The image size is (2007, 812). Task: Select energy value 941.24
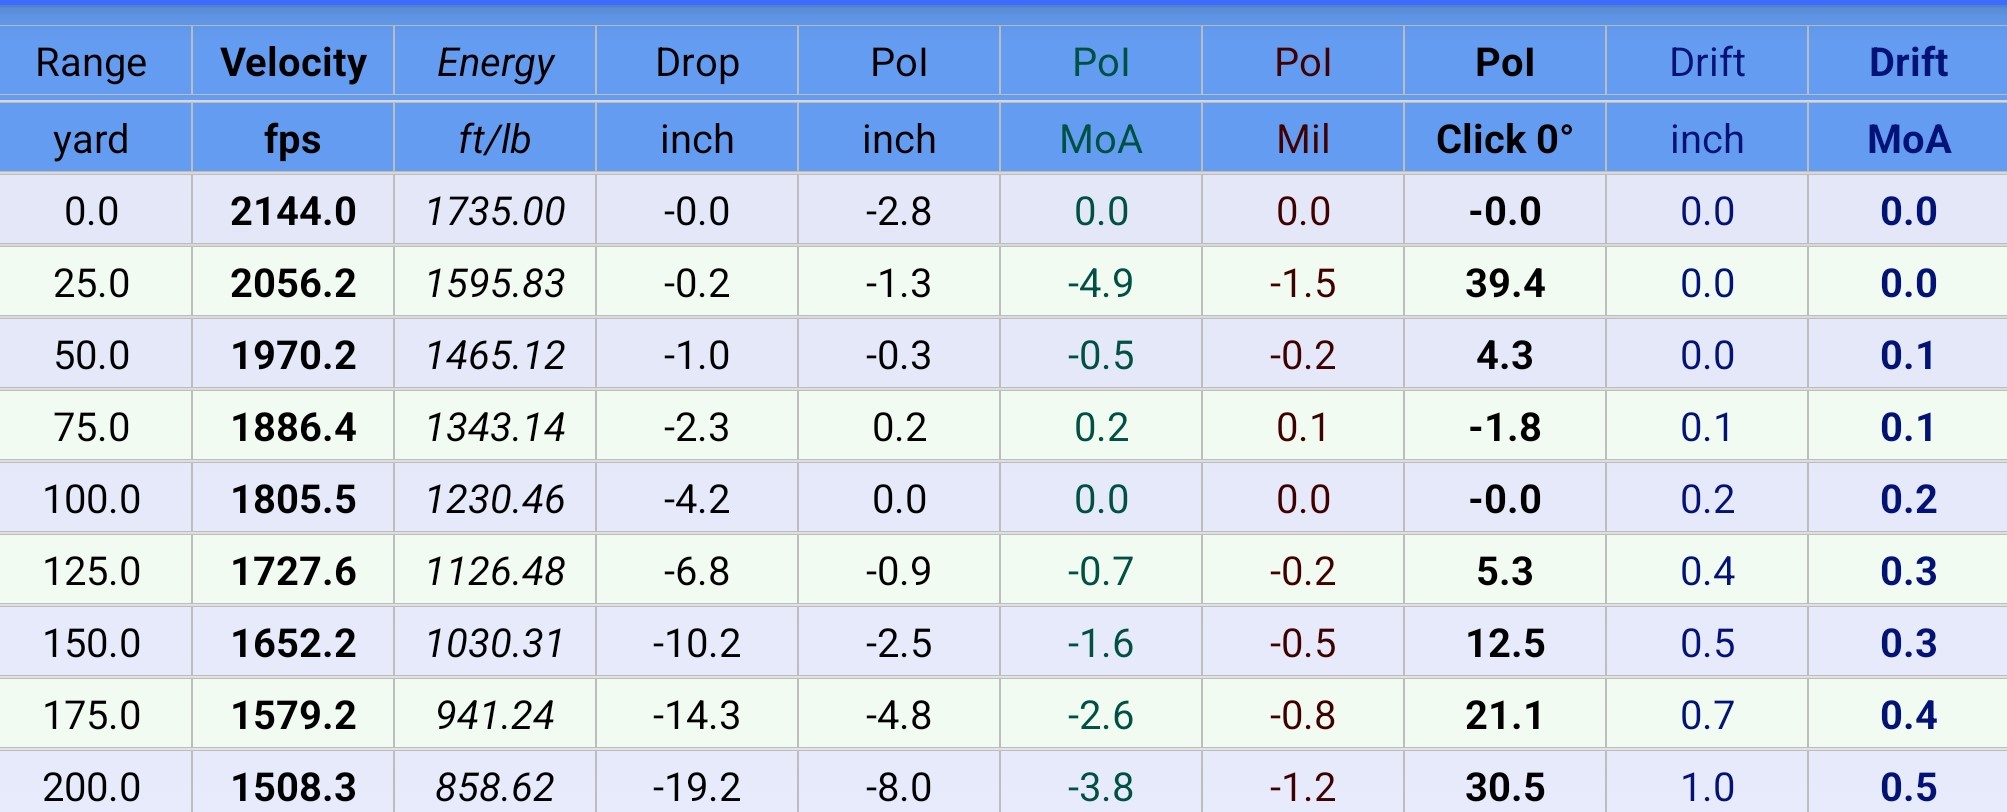coord(495,715)
